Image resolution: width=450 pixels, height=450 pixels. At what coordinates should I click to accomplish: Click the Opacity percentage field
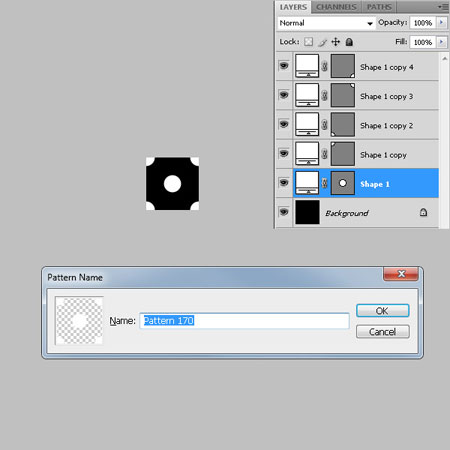[423, 23]
